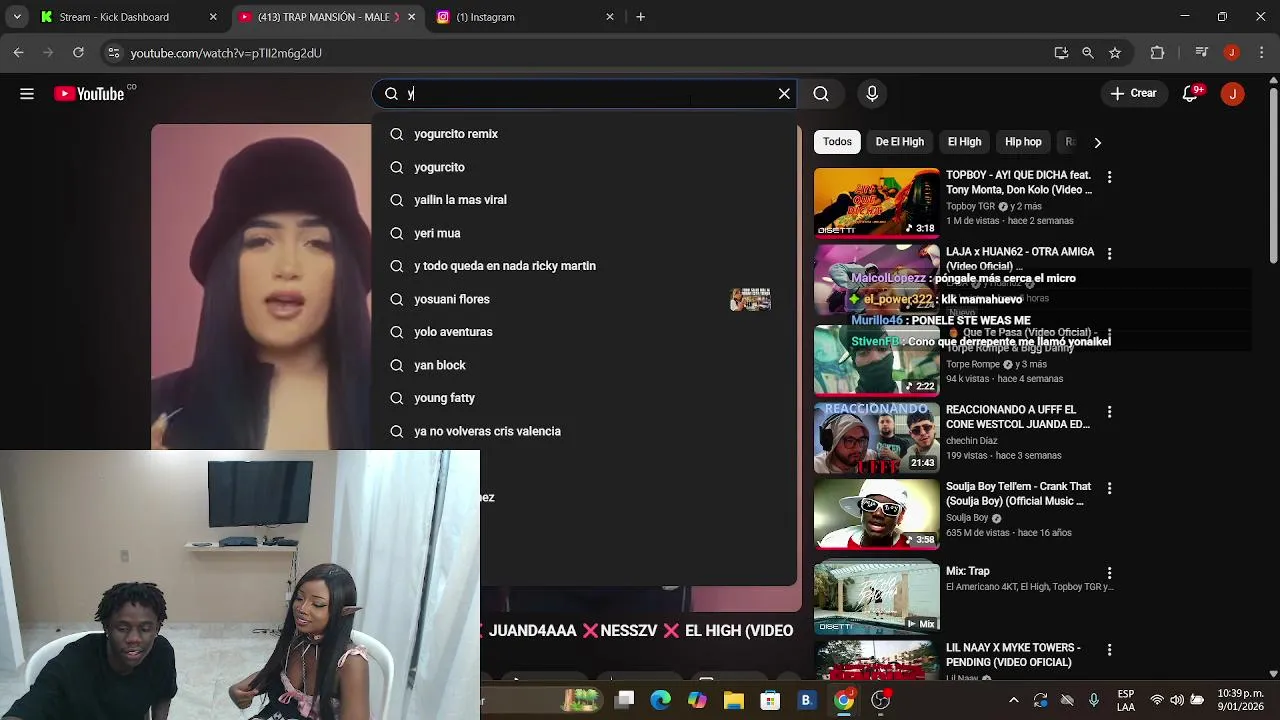Pick suggestion 'yogurcito'
Screen dimensions: 1280x720
coord(585,167)
